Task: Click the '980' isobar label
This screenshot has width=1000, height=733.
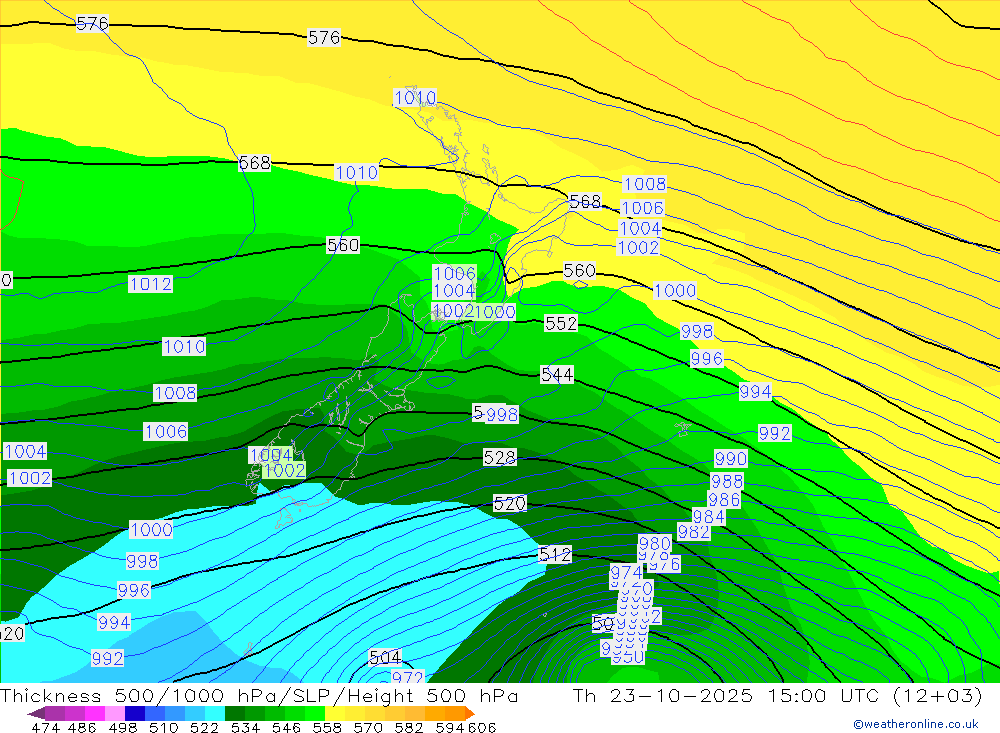Action: pyautogui.click(x=655, y=543)
